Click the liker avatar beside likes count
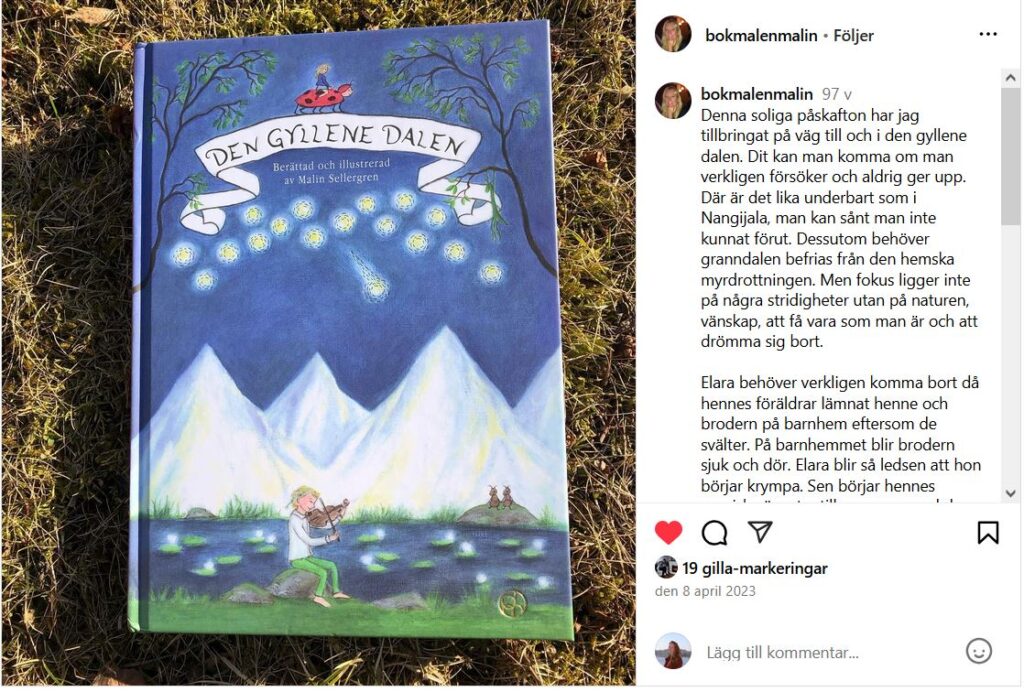This screenshot has height=692, width=1024. 666,568
